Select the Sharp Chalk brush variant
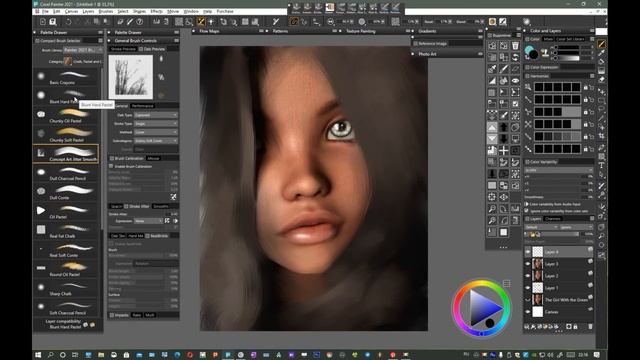Screen dimensions: 640x360 pos(67,288)
